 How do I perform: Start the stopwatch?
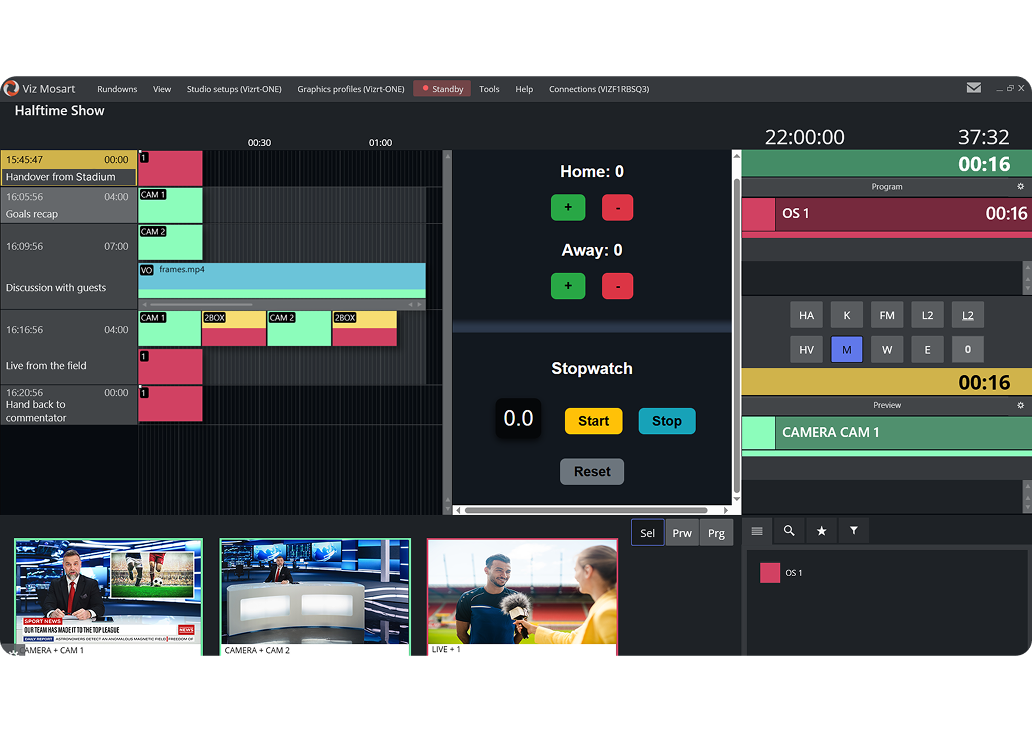593,421
